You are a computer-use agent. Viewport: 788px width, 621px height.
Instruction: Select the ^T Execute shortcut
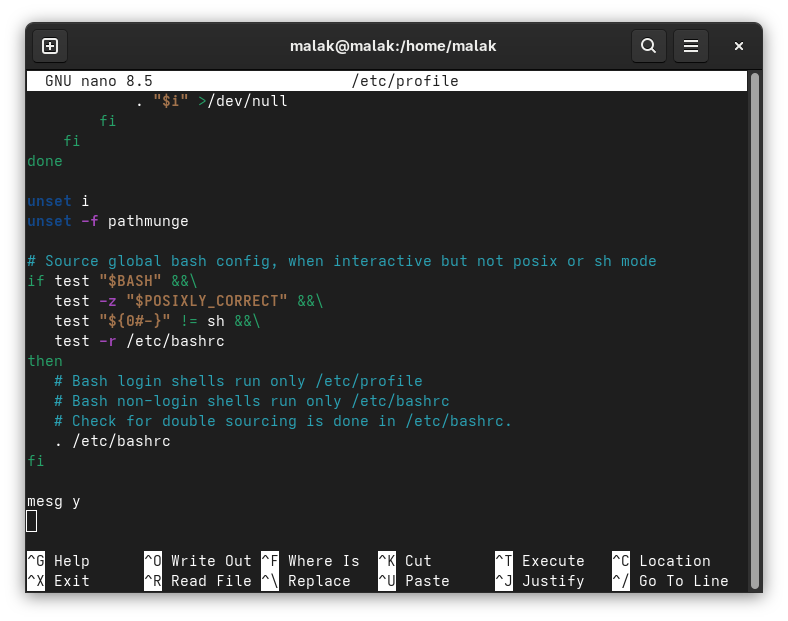(540, 561)
